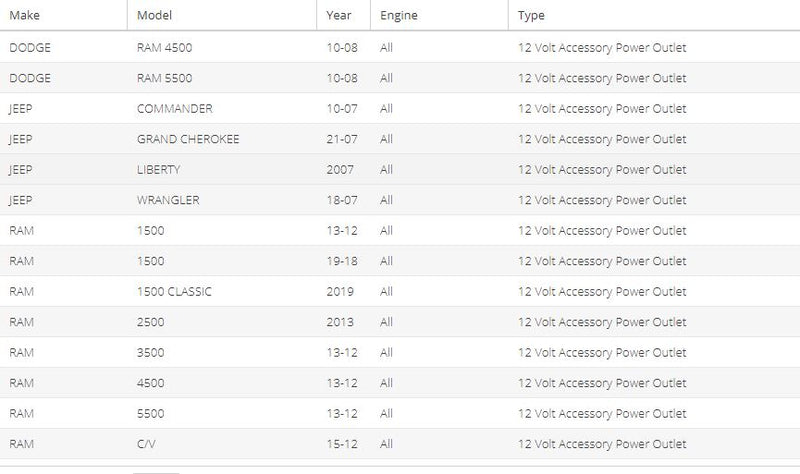This screenshot has height=474, width=800.
Task: Click the Model column header
Action: tap(222, 15)
